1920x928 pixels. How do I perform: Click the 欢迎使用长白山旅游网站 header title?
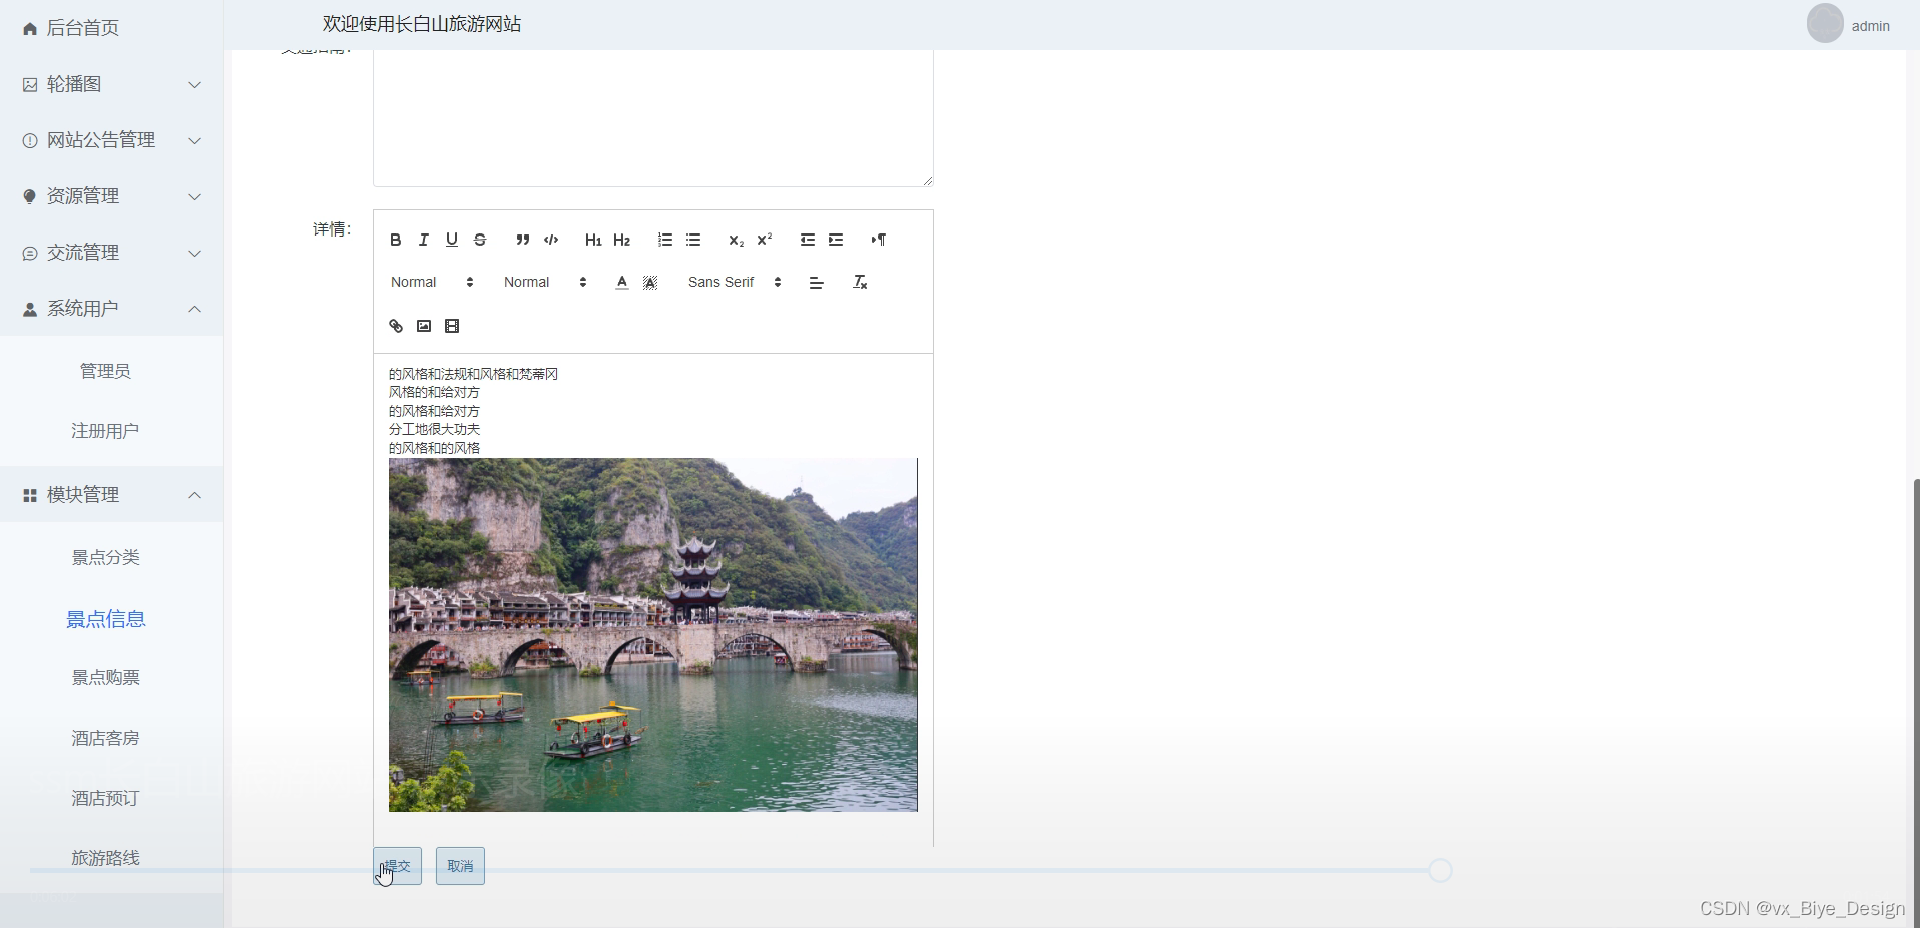coord(422,24)
